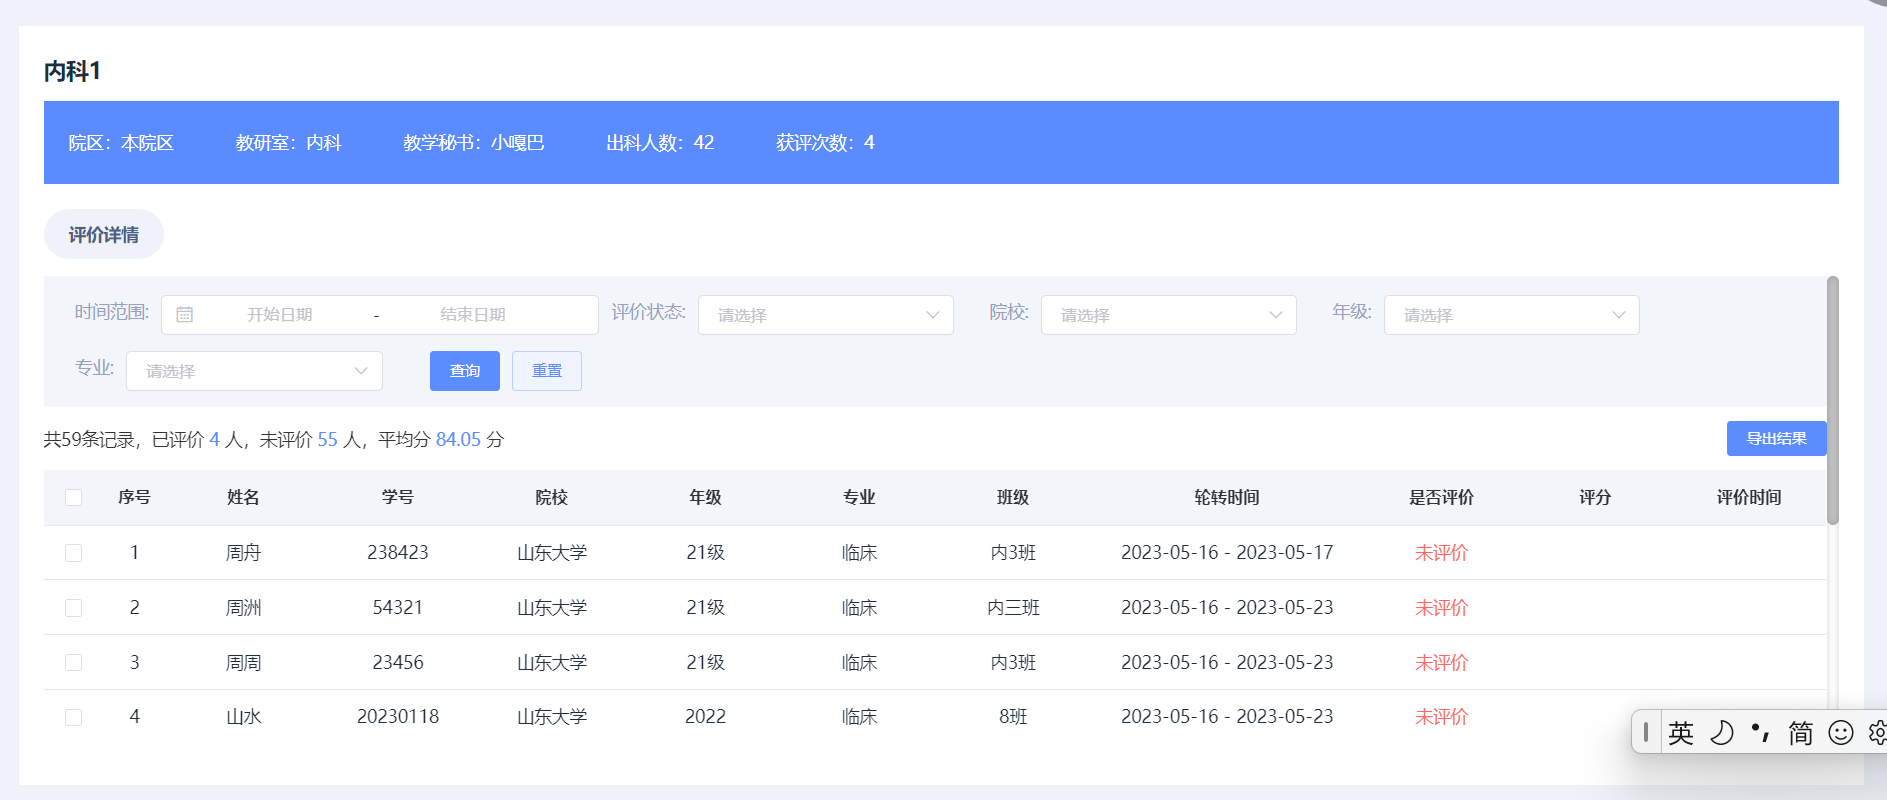This screenshot has height=800, width=1887.
Task: Click the unevaluated count 55
Action: coord(327,440)
